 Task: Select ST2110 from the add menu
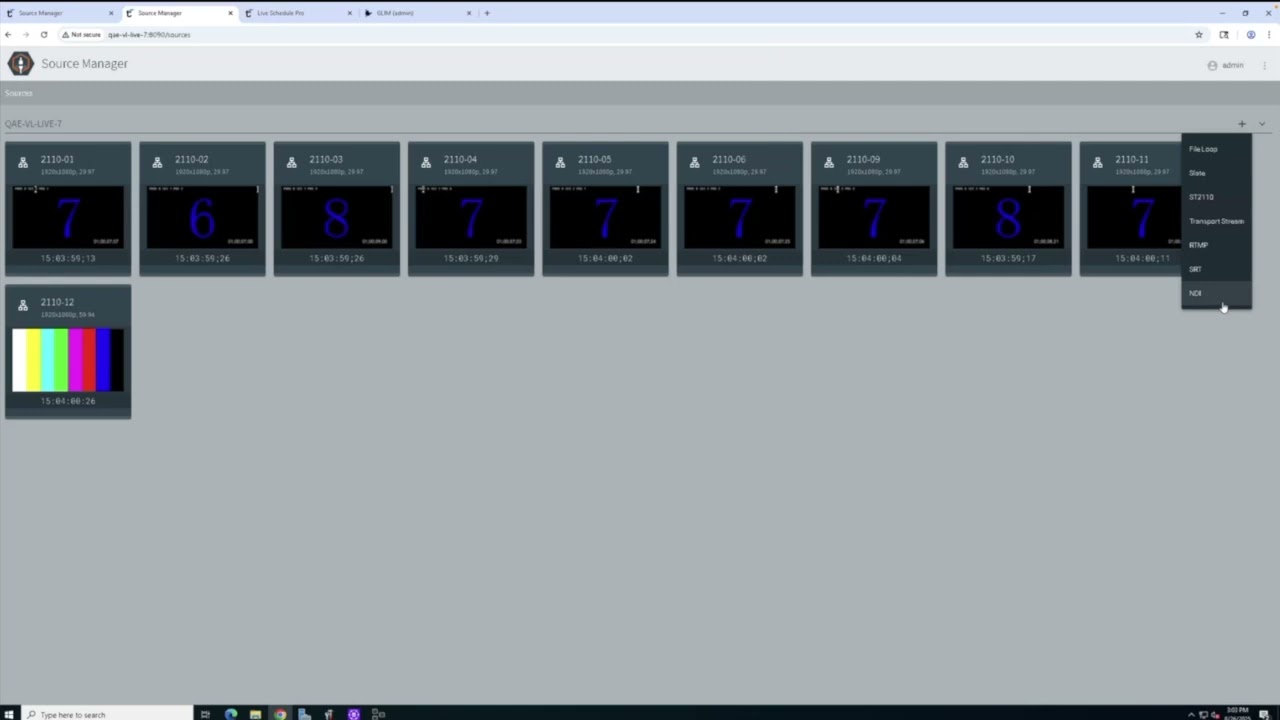pos(1216,197)
